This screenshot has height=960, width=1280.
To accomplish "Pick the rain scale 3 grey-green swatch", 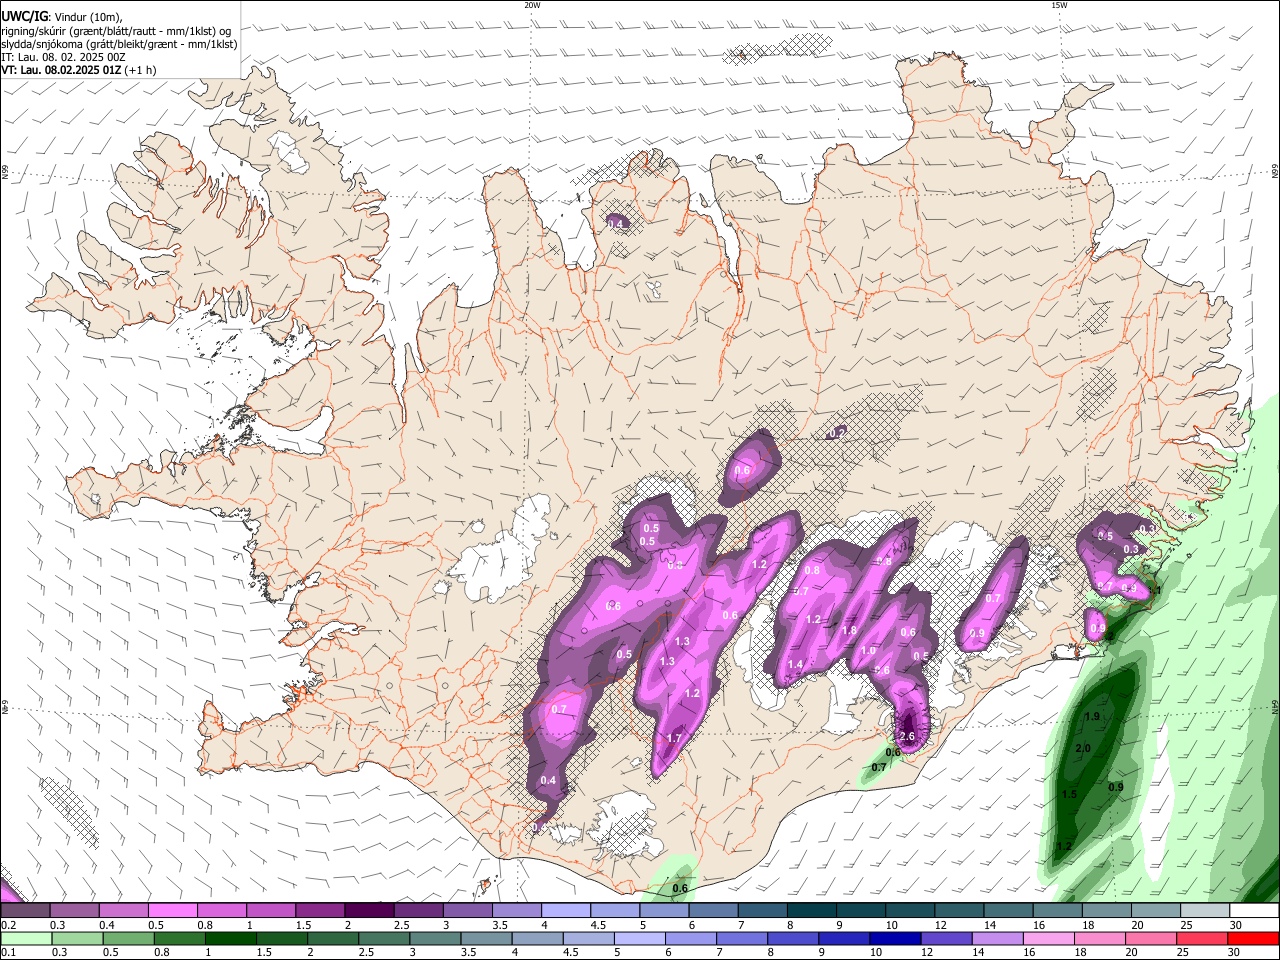I will [435, 938].
